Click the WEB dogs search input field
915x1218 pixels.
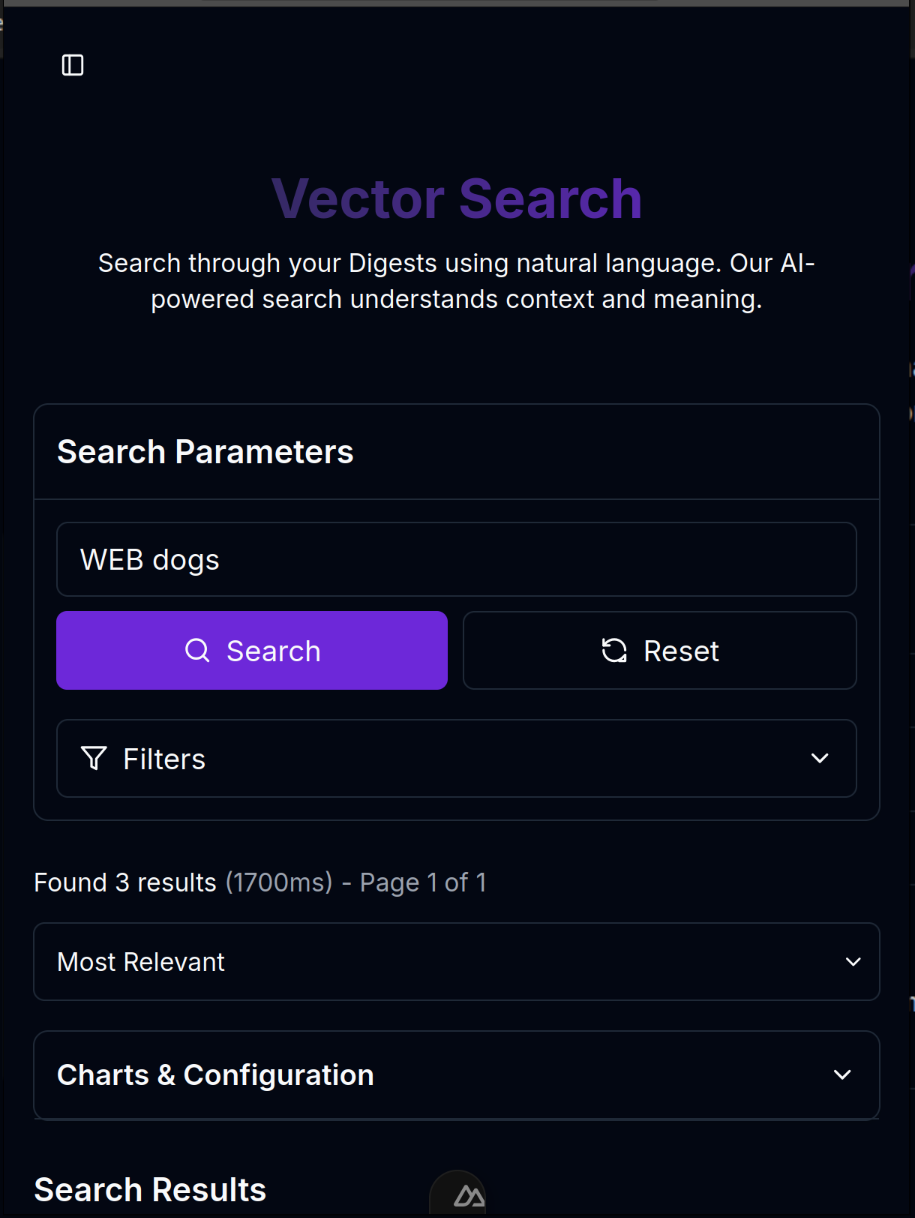point(457,560)
